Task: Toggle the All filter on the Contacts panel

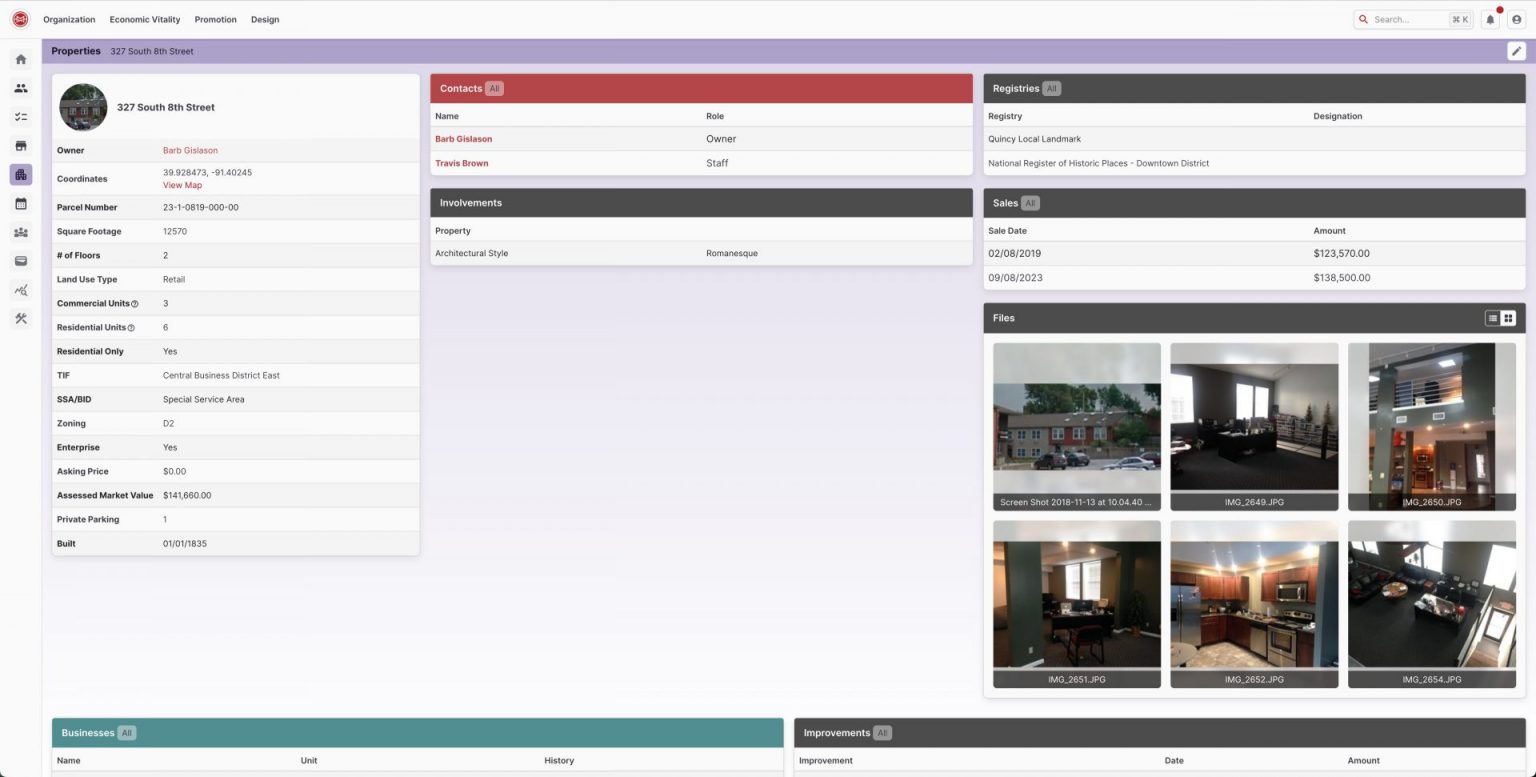Action: (x=495, y=88)
